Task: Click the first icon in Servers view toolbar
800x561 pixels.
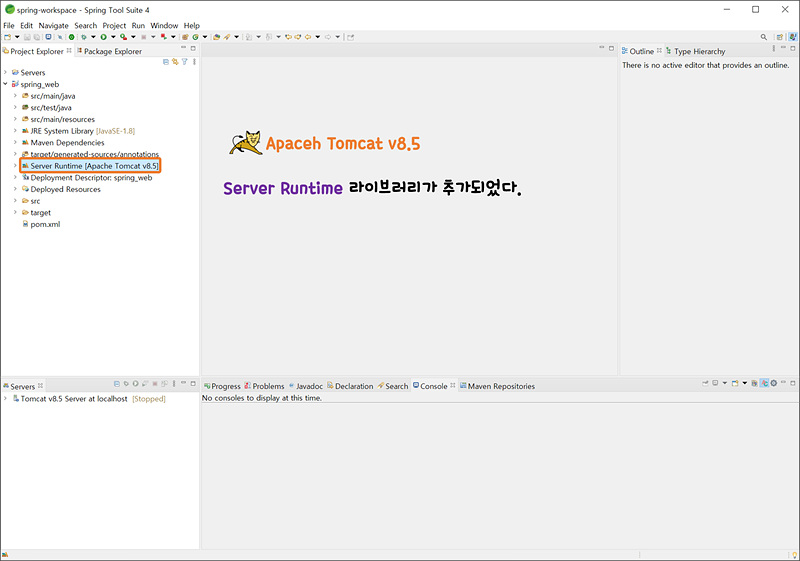Action: pyautogui.click(x=117, y=384)
